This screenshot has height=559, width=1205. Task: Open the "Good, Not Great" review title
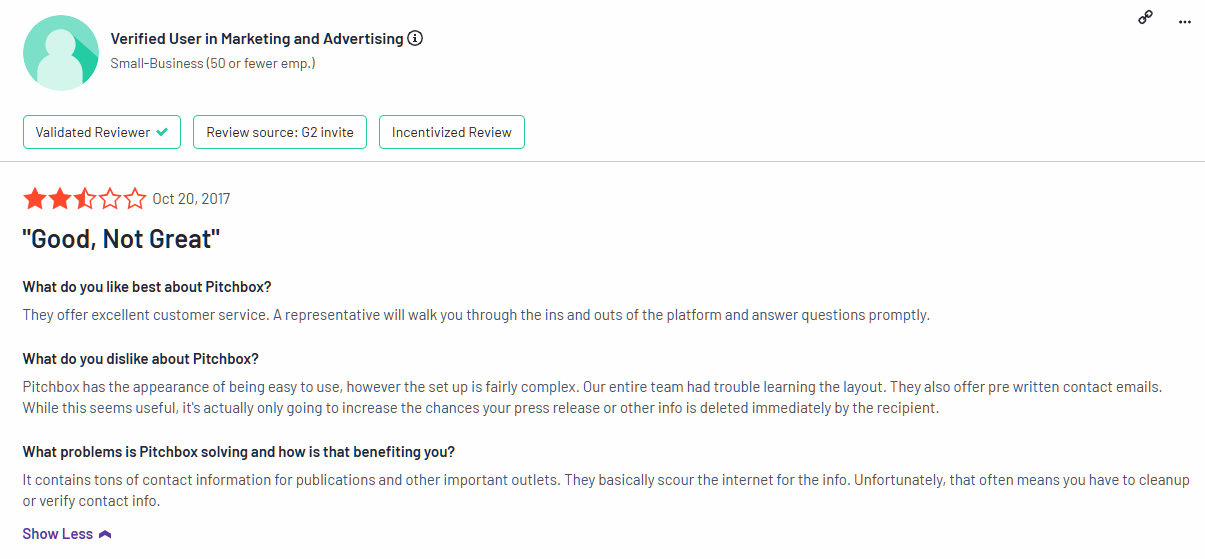tap(121, 239)
